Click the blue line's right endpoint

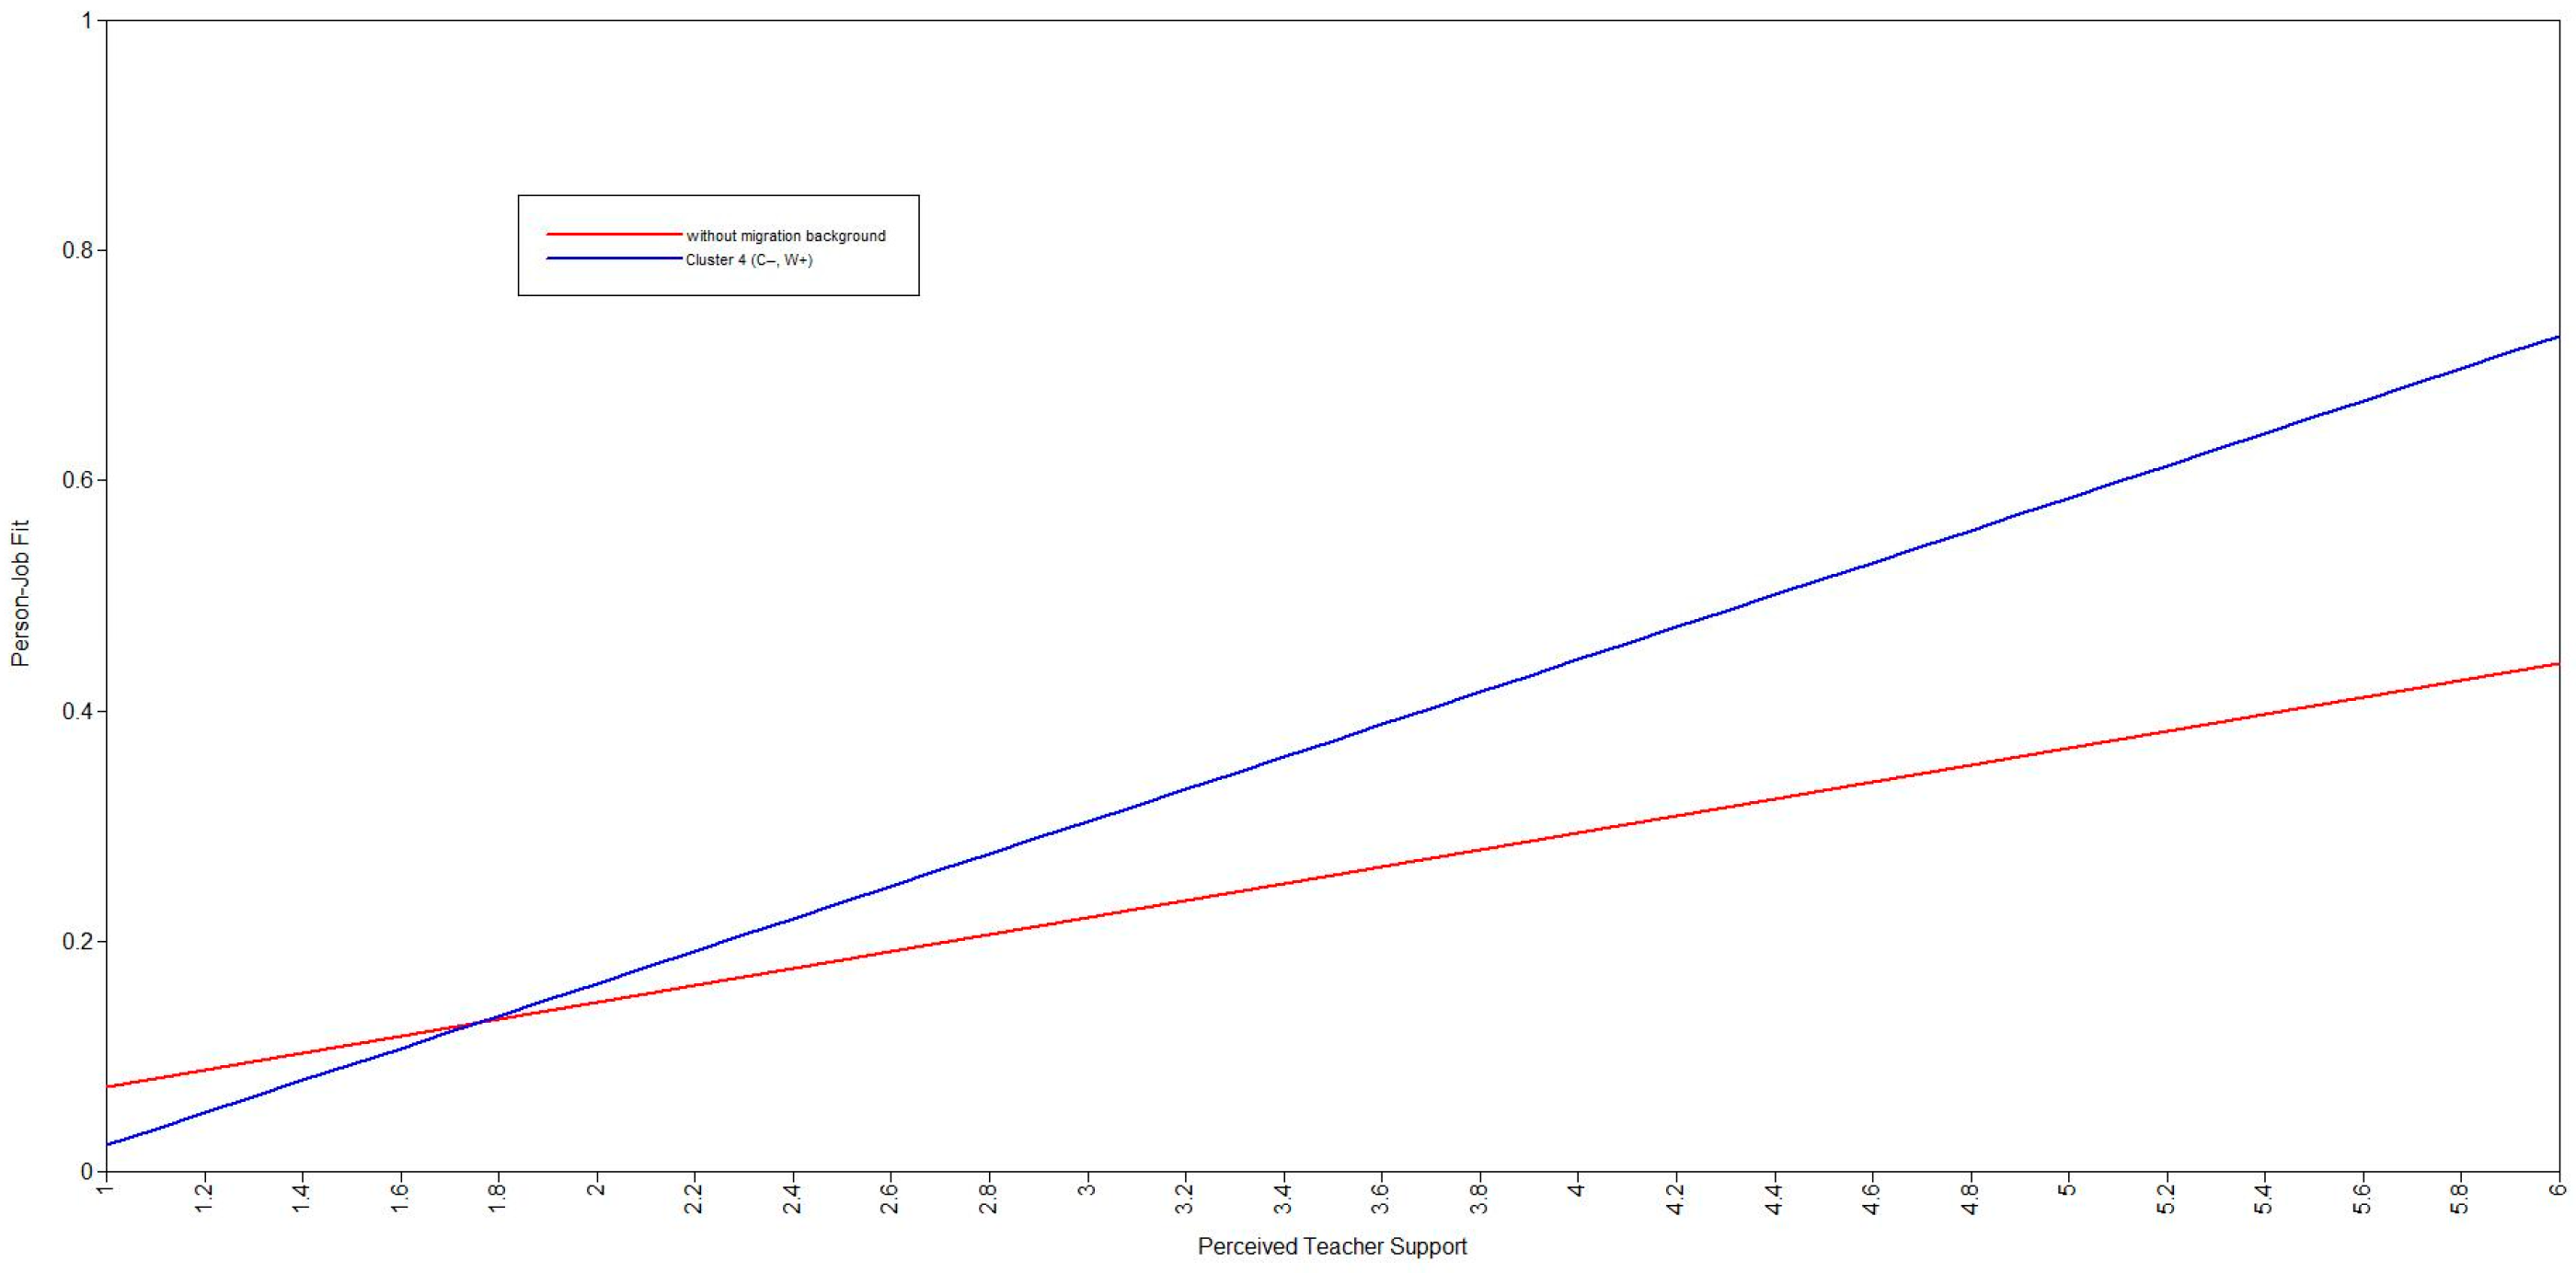[2557, 337]
